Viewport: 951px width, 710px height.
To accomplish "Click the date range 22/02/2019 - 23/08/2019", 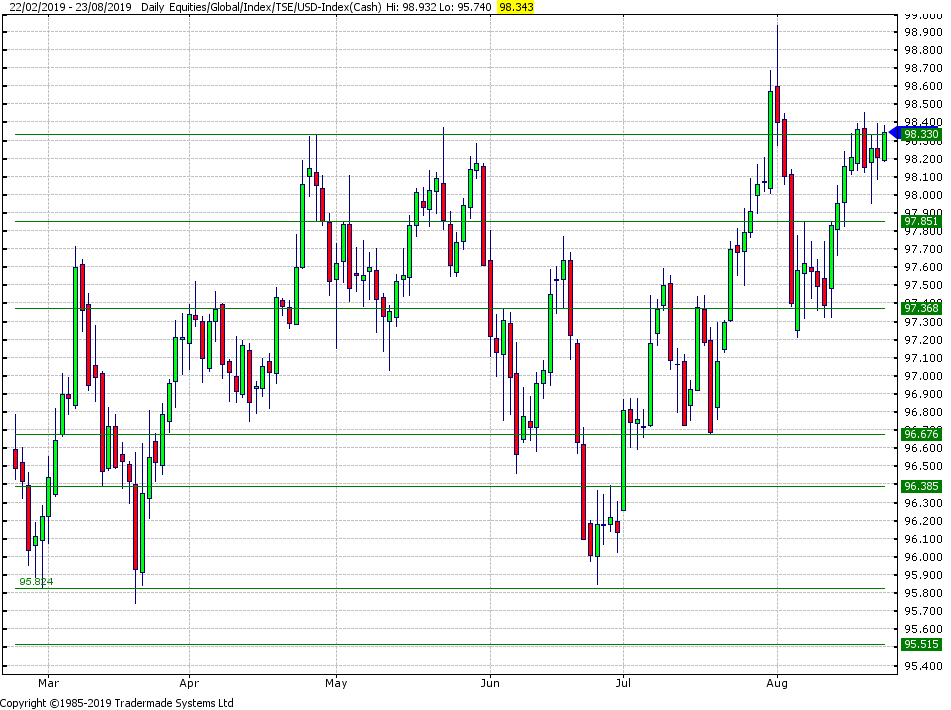I will (66, 7).
